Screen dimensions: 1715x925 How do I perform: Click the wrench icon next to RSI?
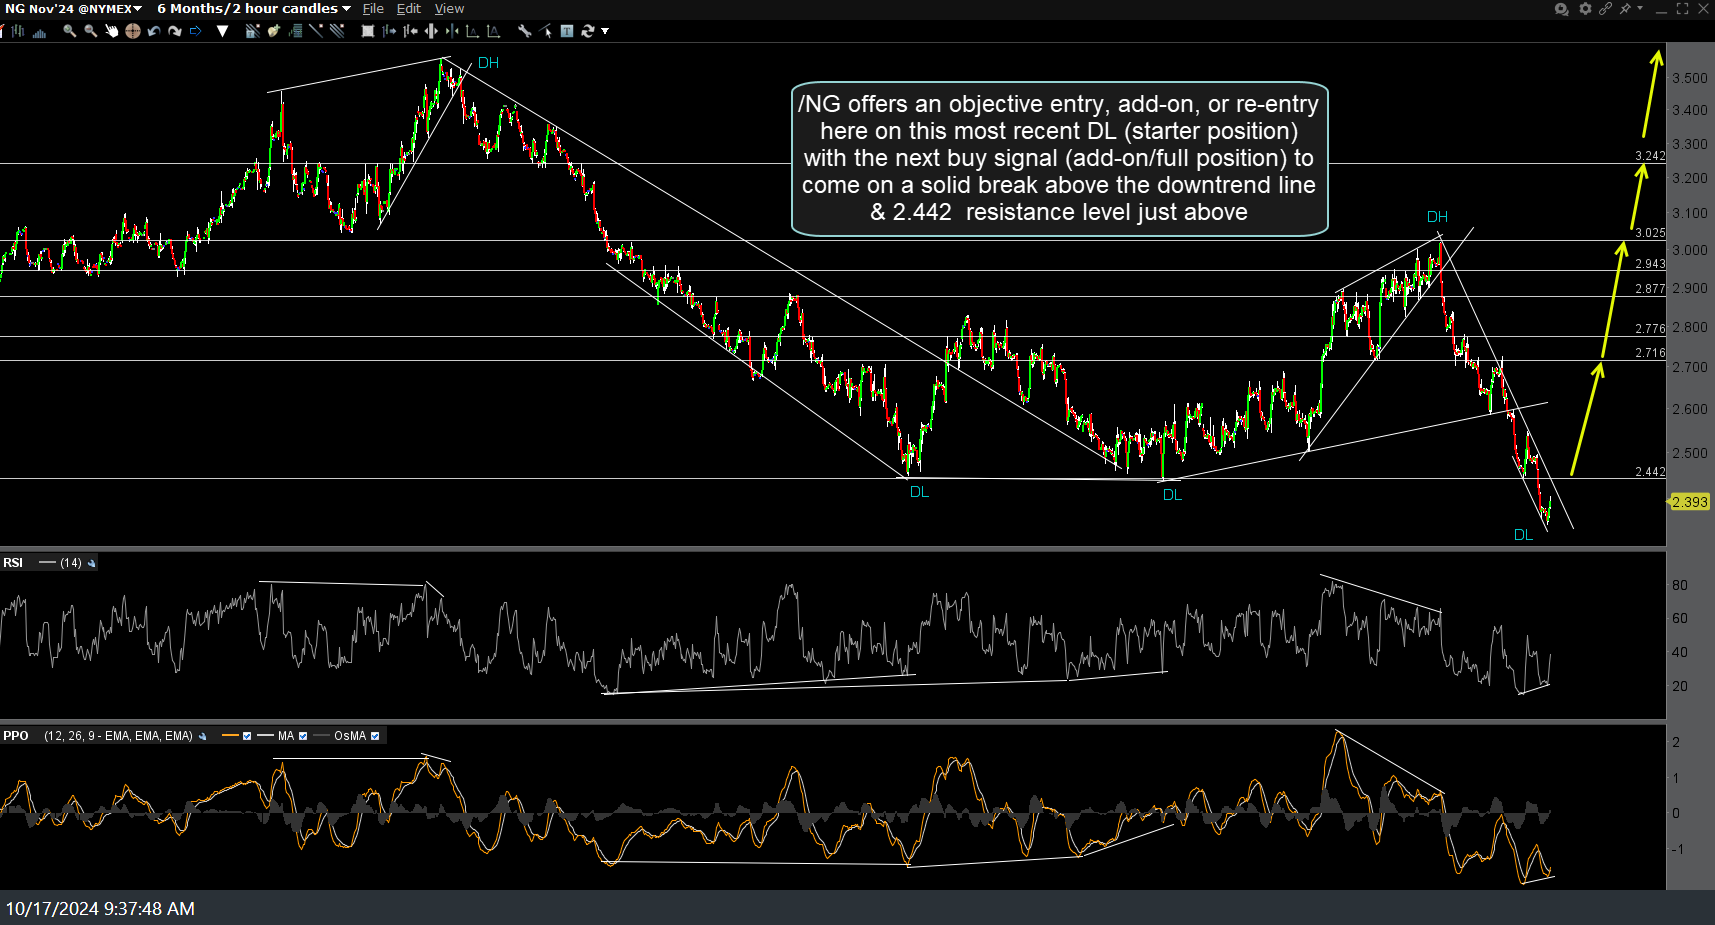point(92,563)
